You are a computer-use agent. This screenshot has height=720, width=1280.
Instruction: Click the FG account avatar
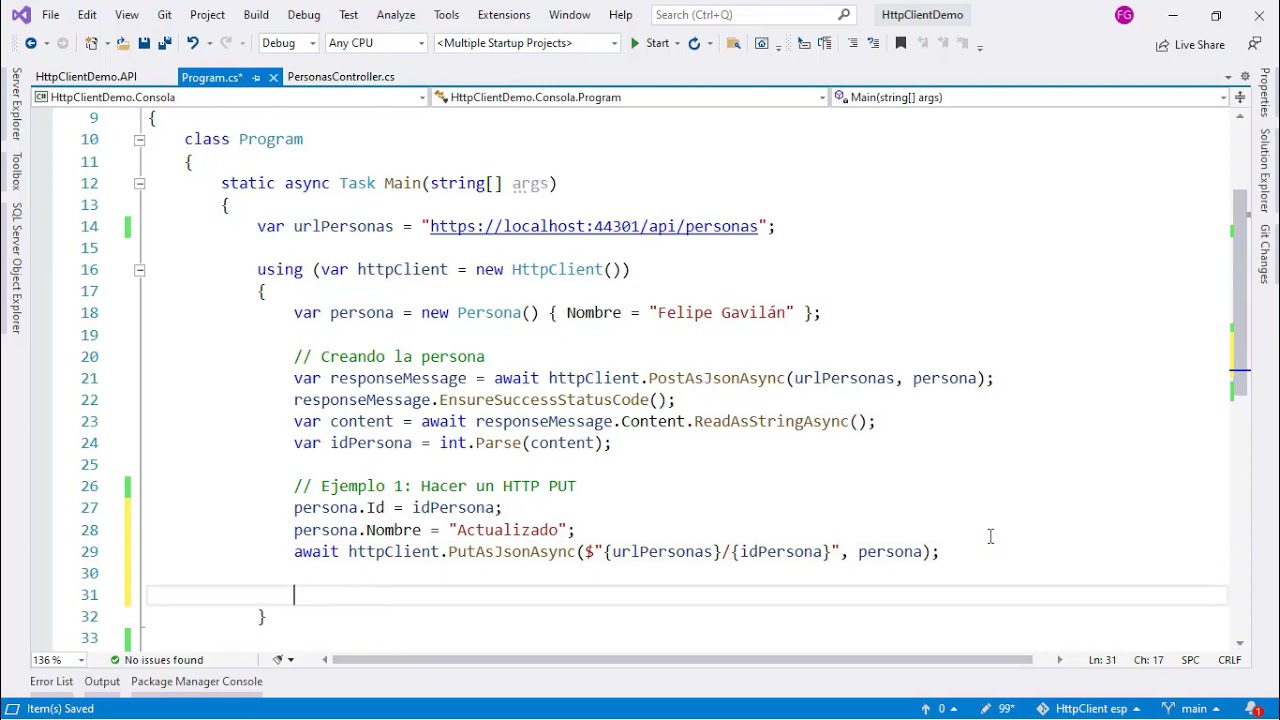pos(1125,15)
